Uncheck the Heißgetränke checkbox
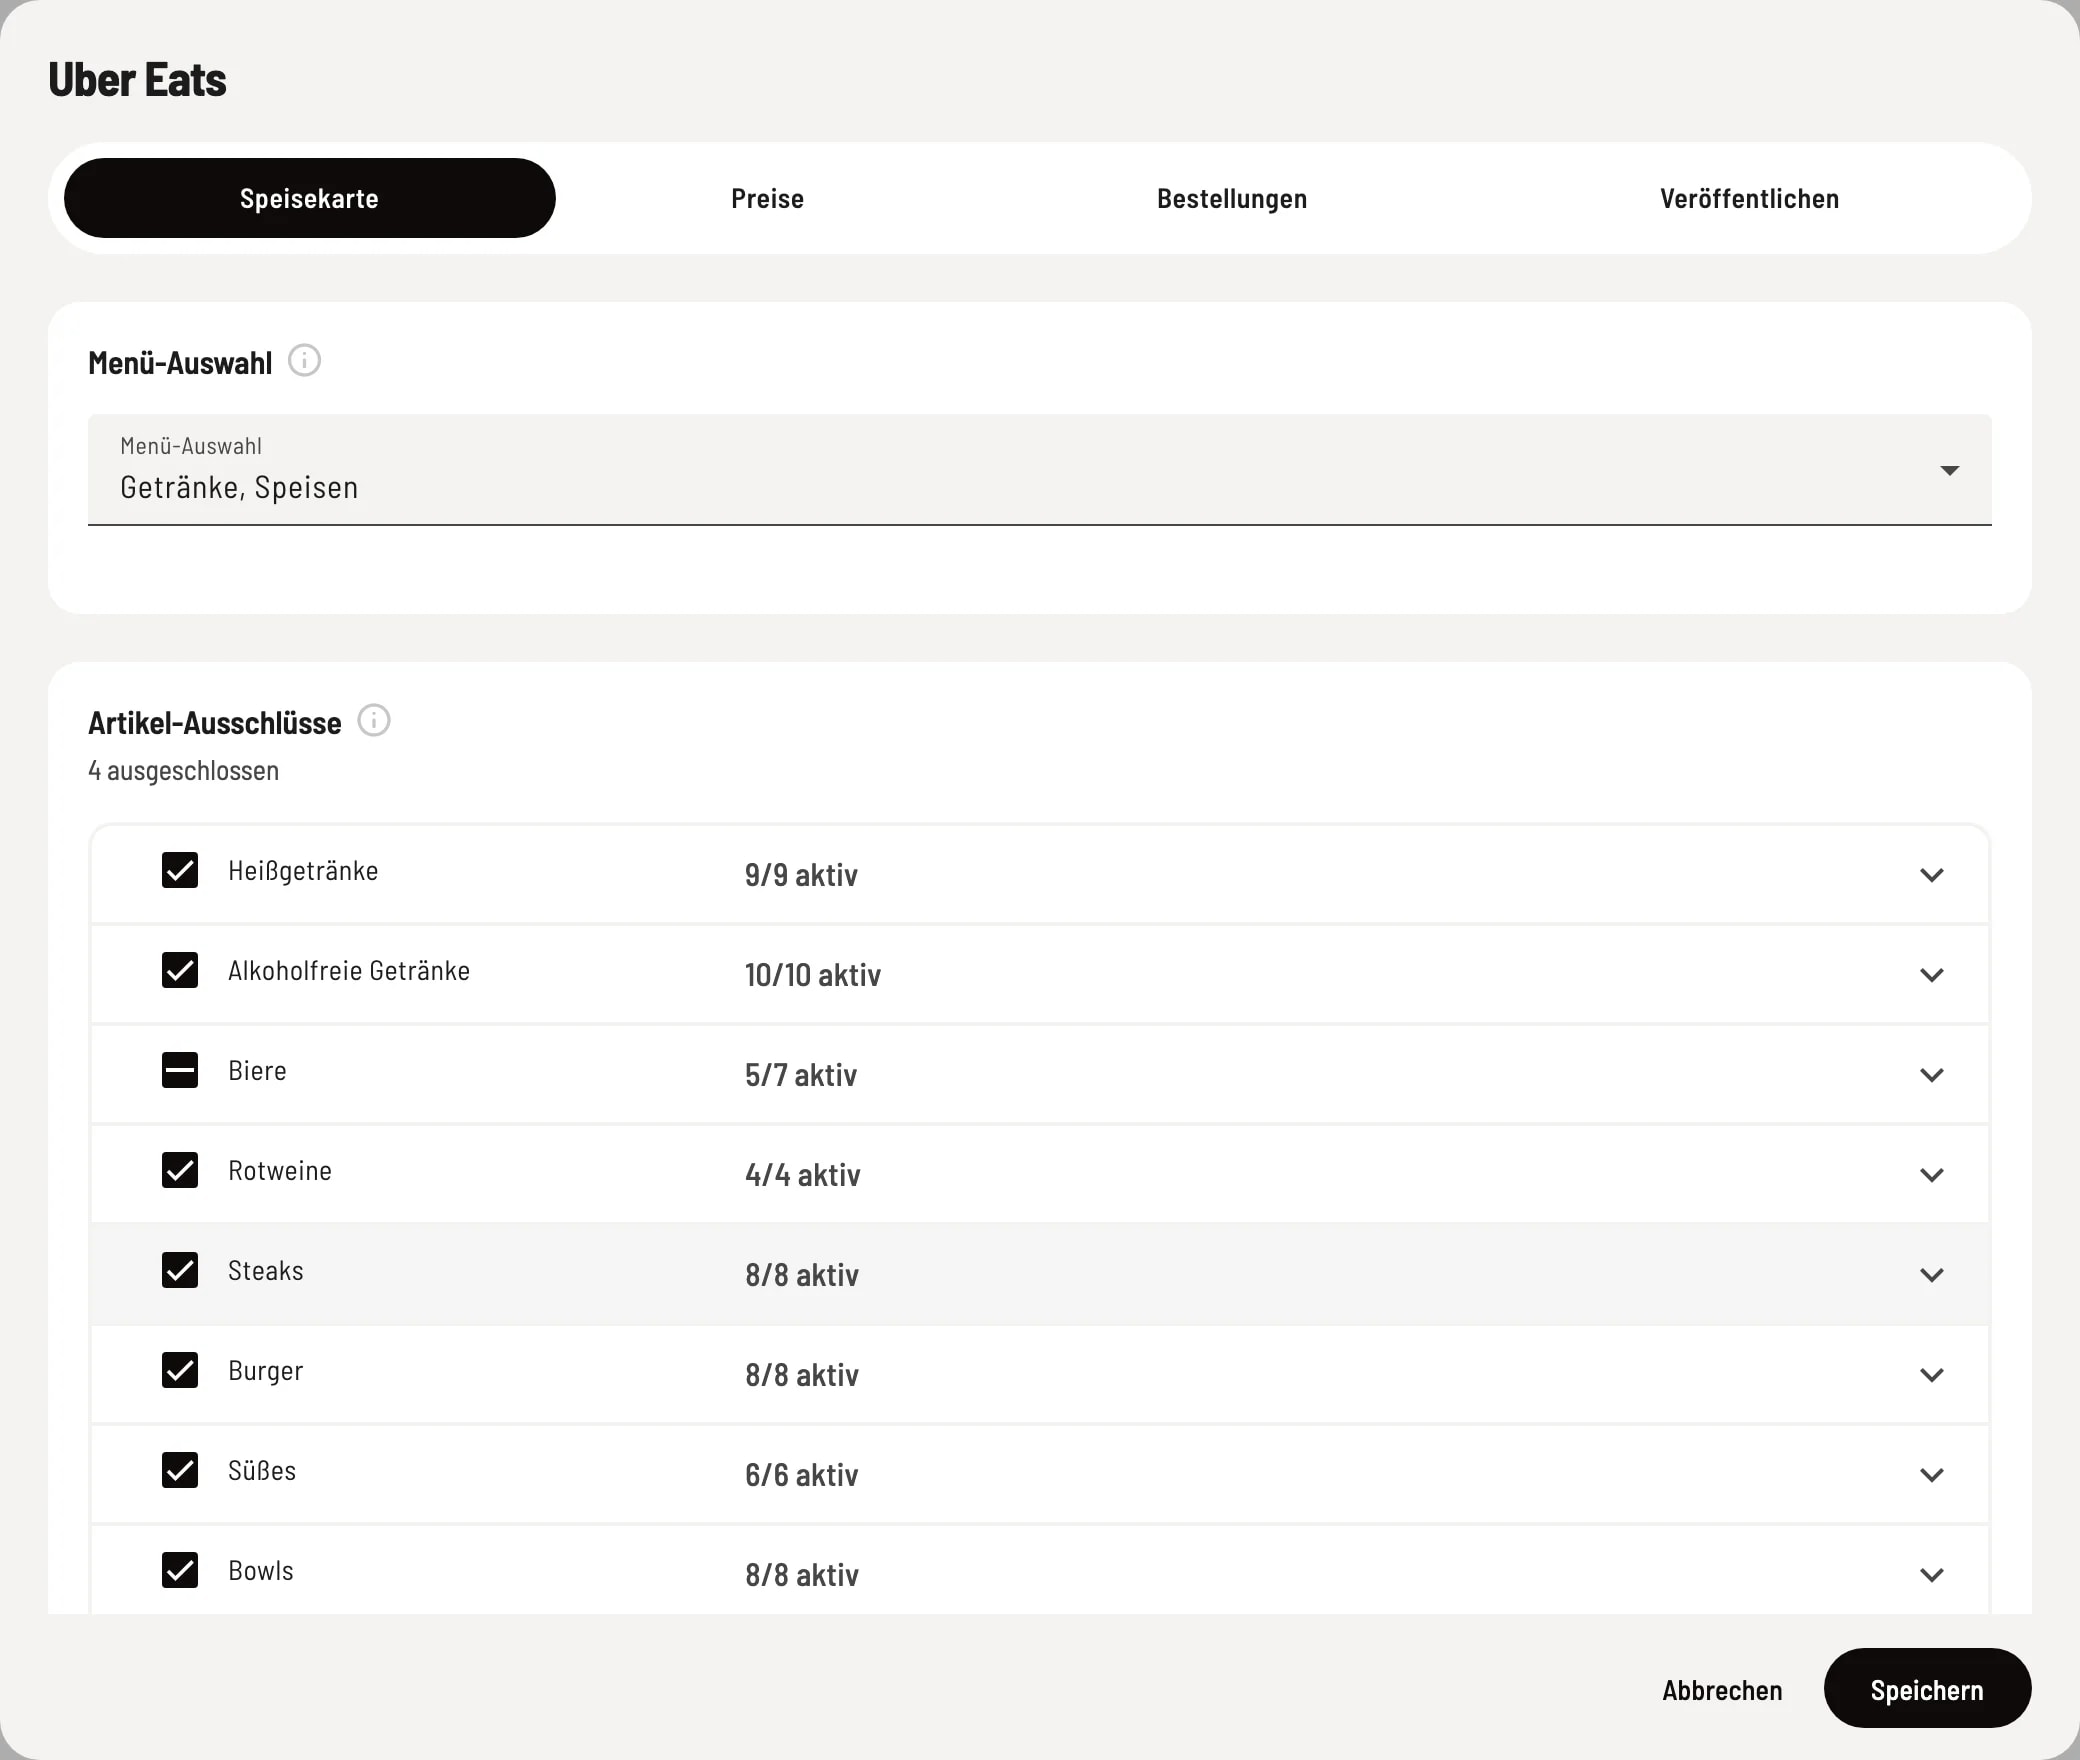Viewport: 2080px width, 1760px height. [x=180, y=870]
